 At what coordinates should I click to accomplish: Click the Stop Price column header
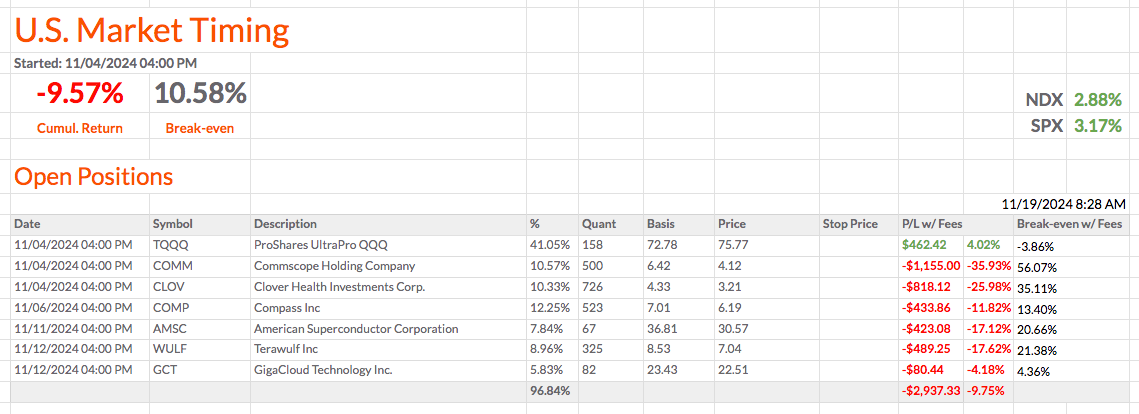pyautogui.click(x=850, y=224)
